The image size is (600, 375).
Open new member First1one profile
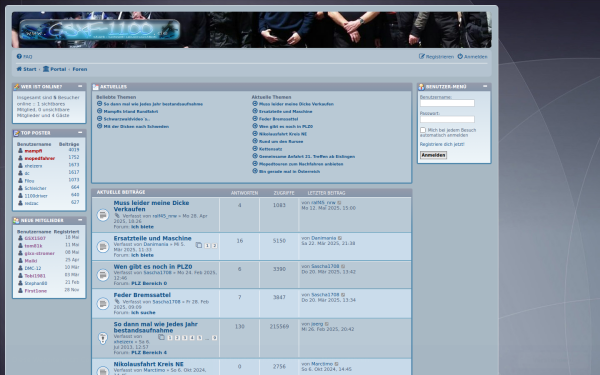pyautogui.click(x=36, y=291)
